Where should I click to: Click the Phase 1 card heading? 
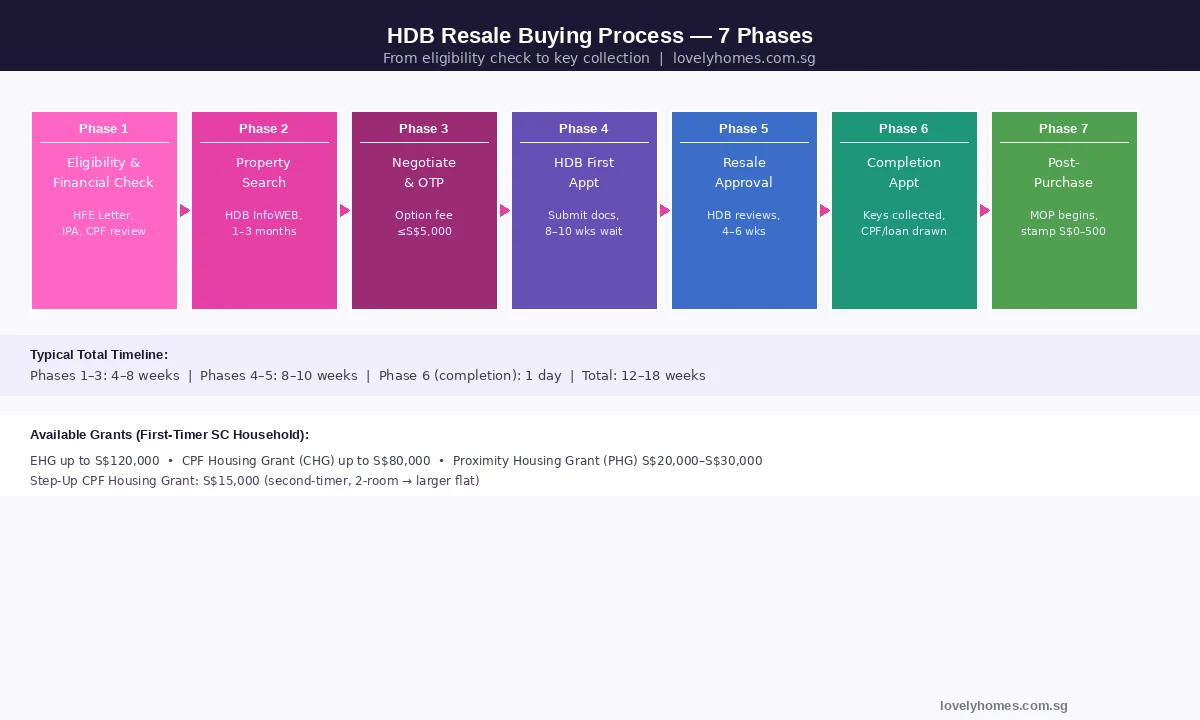click(x=104, y=128)
